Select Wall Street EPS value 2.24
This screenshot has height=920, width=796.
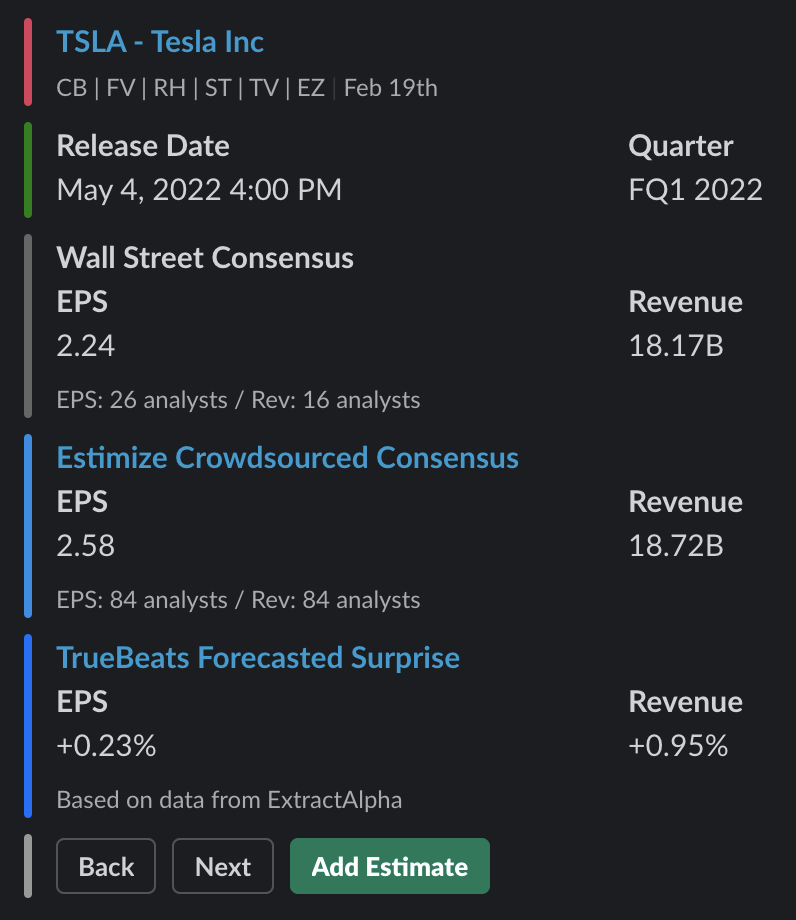[x=86, y=346]
